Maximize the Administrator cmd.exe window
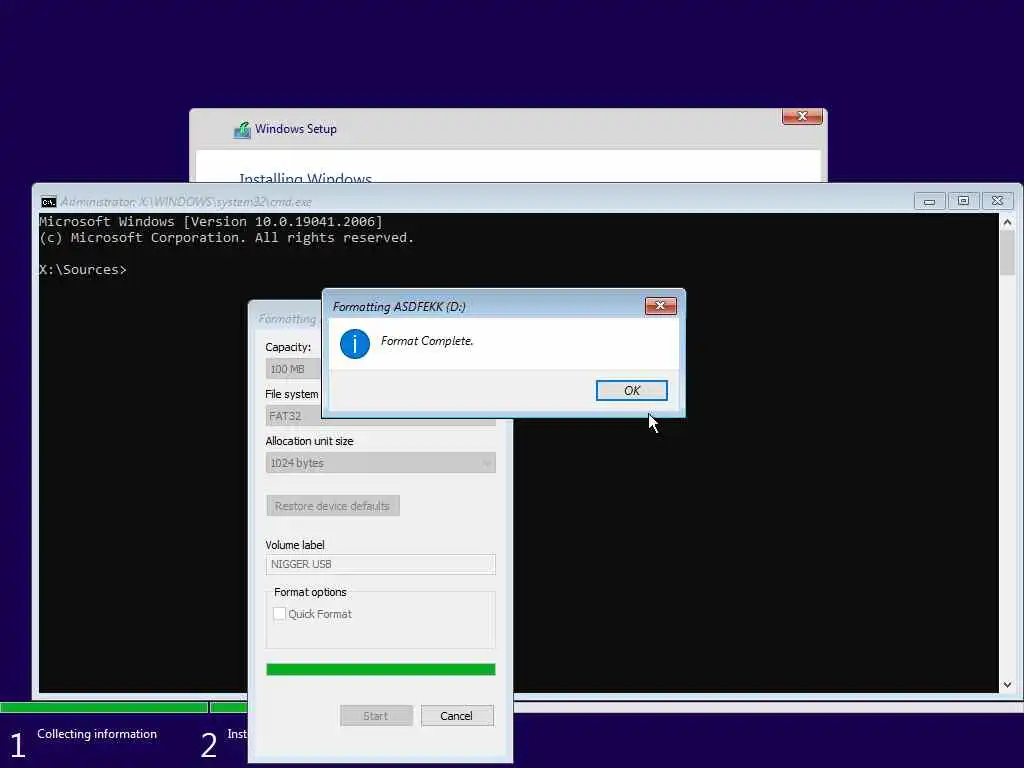This screenshot has width=1024, height=768. (963, 201)
